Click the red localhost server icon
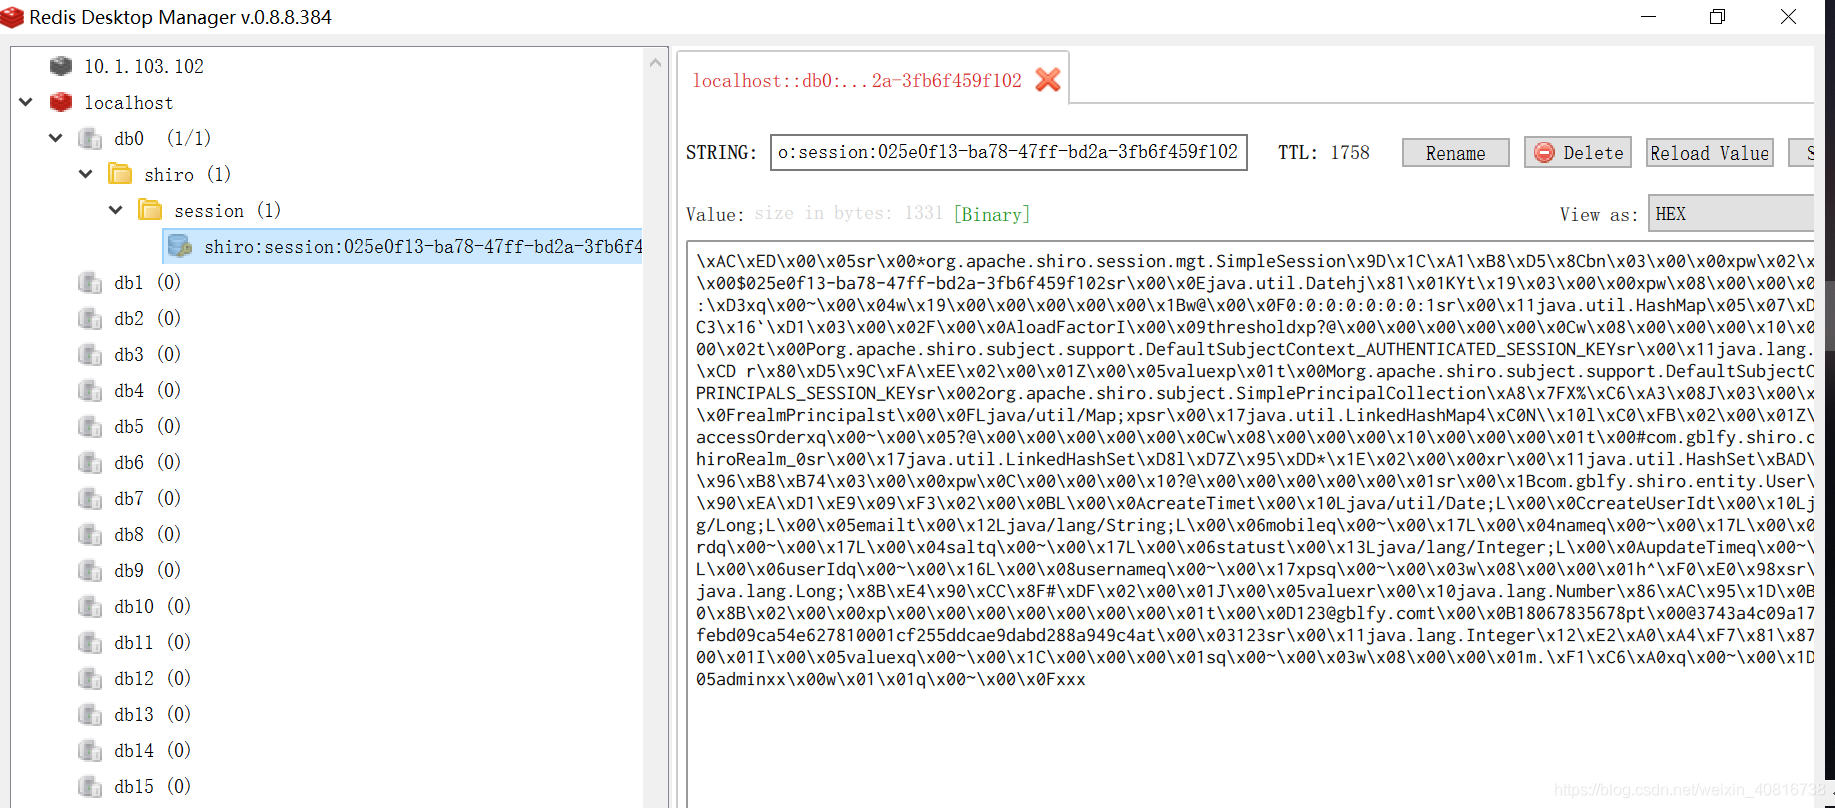Screen dimensions: 1835x808 pos(61,102)
